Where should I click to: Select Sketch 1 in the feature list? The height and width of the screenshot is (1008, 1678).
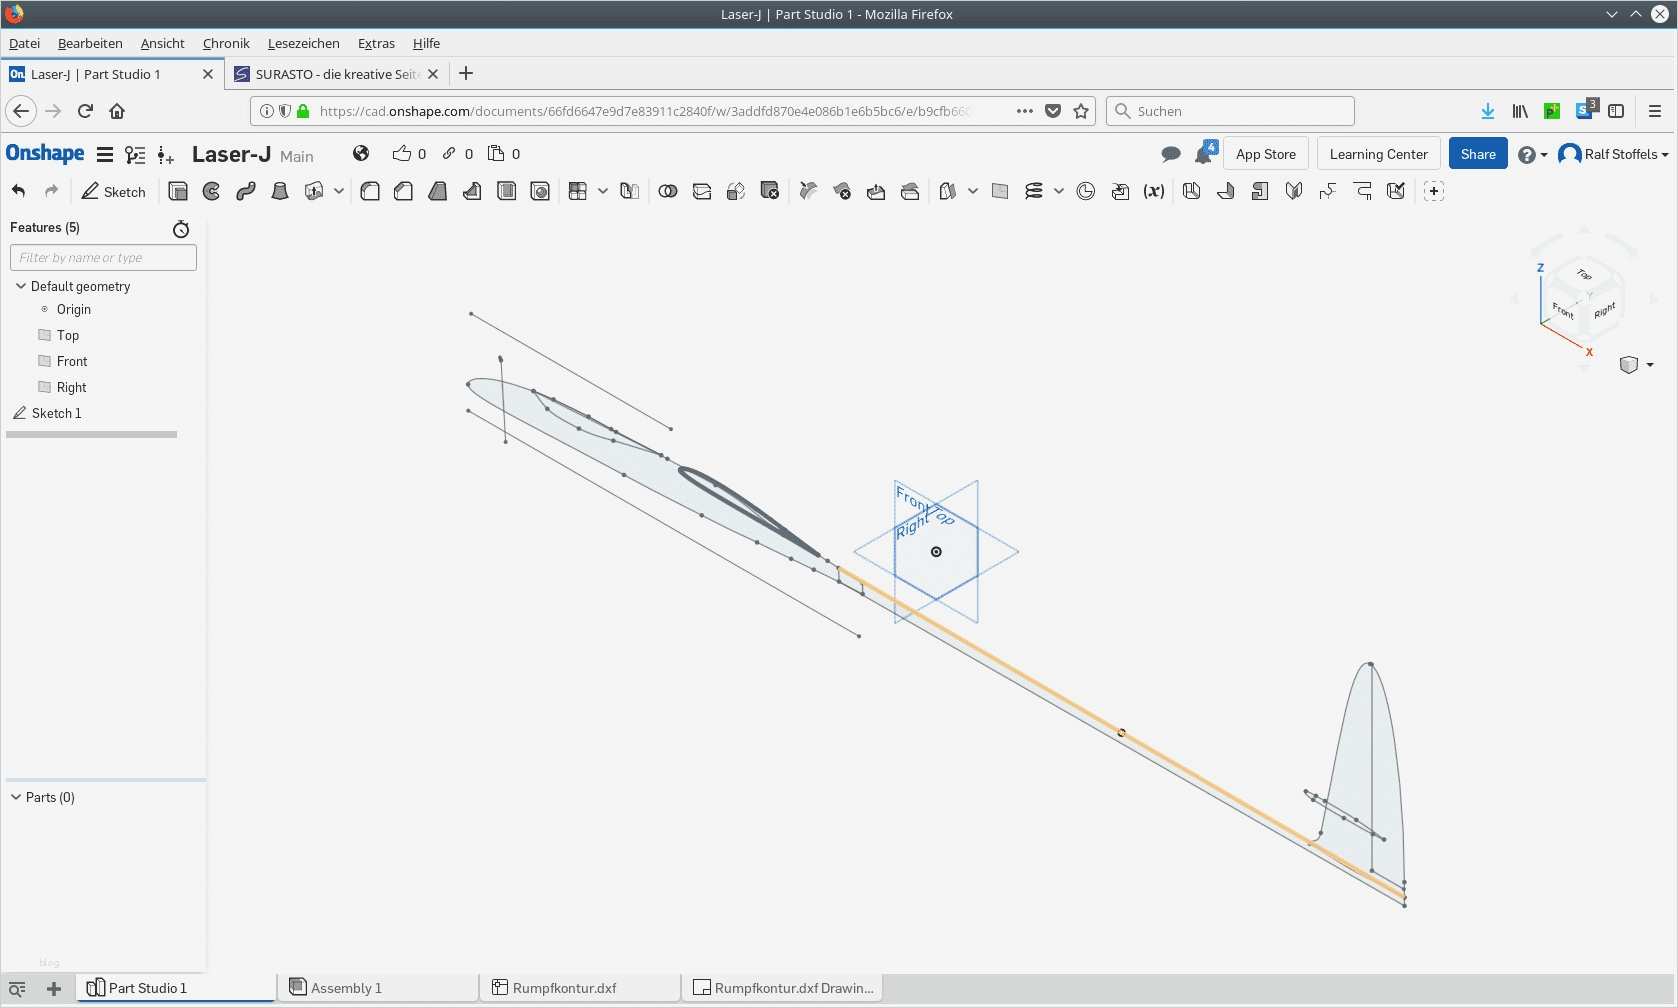point(56,413)
